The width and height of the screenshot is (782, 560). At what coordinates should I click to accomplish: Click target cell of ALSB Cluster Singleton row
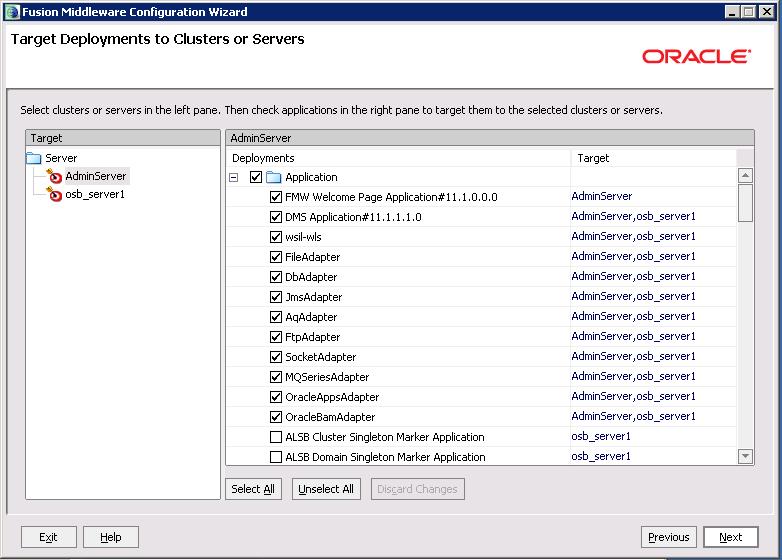point(653,436)
